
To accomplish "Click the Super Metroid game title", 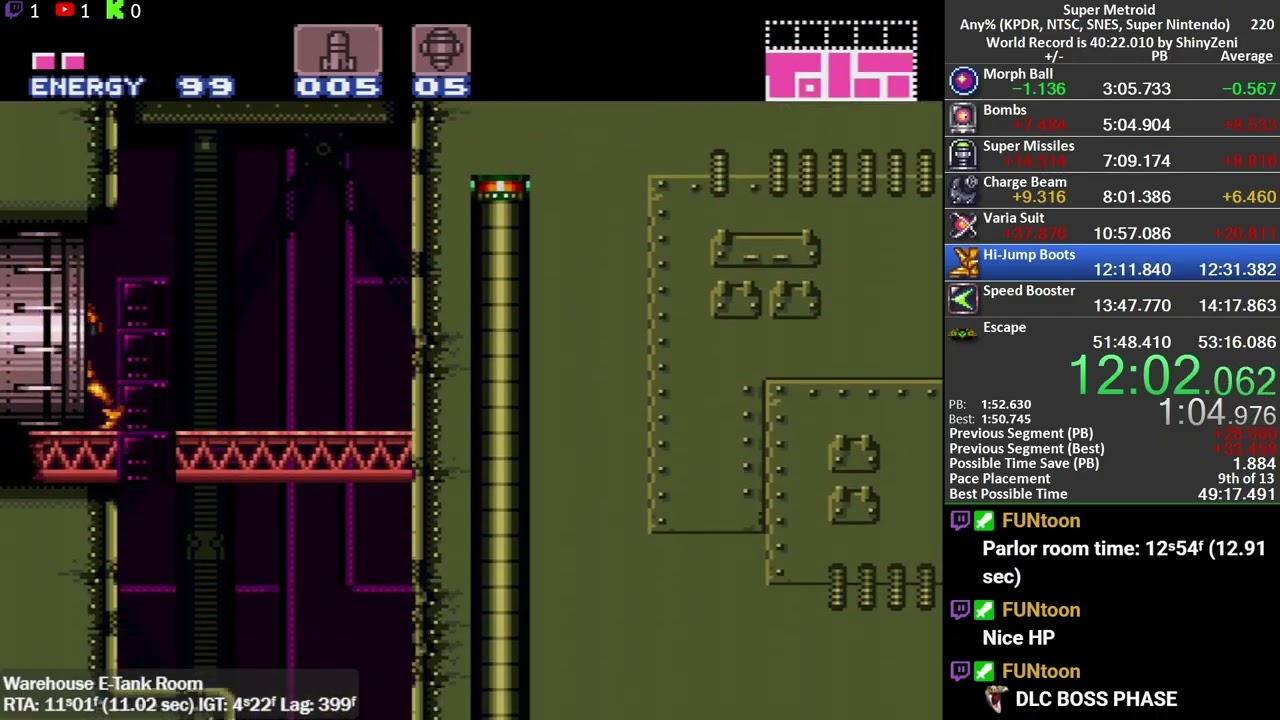I will click(x=1109, y=10).
